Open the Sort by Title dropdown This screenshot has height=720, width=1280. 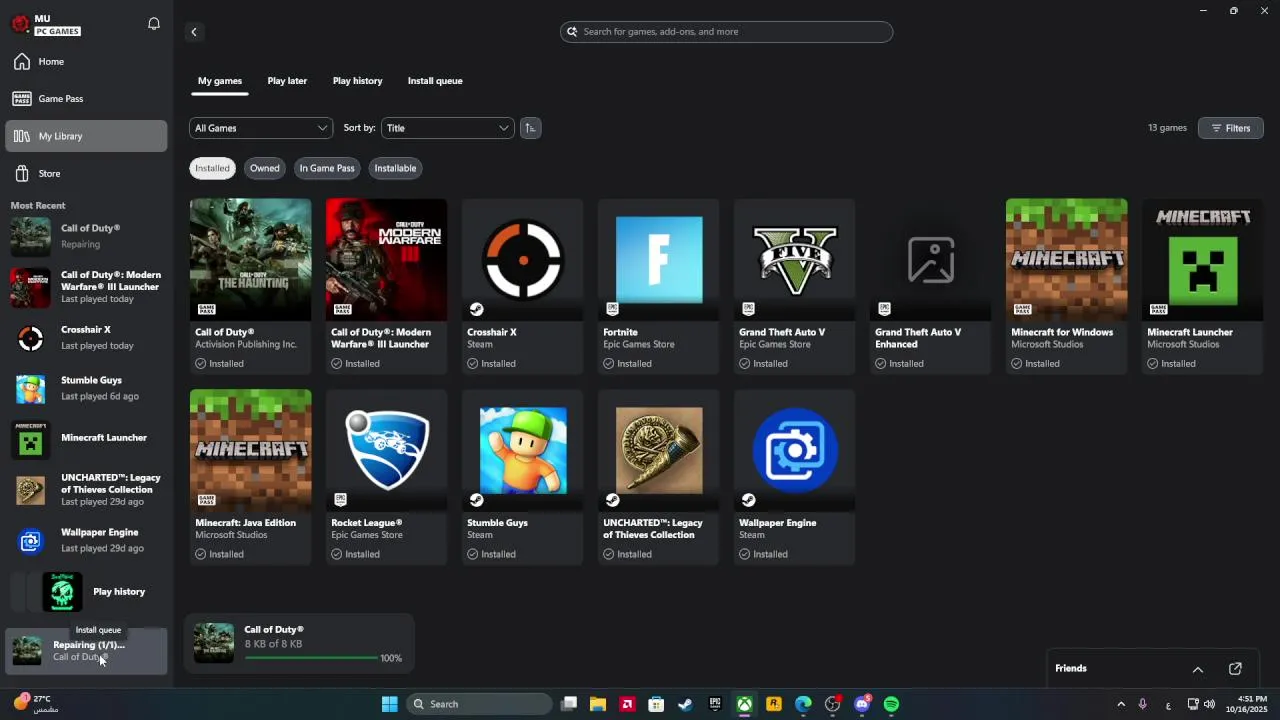(x=447, y=128)
